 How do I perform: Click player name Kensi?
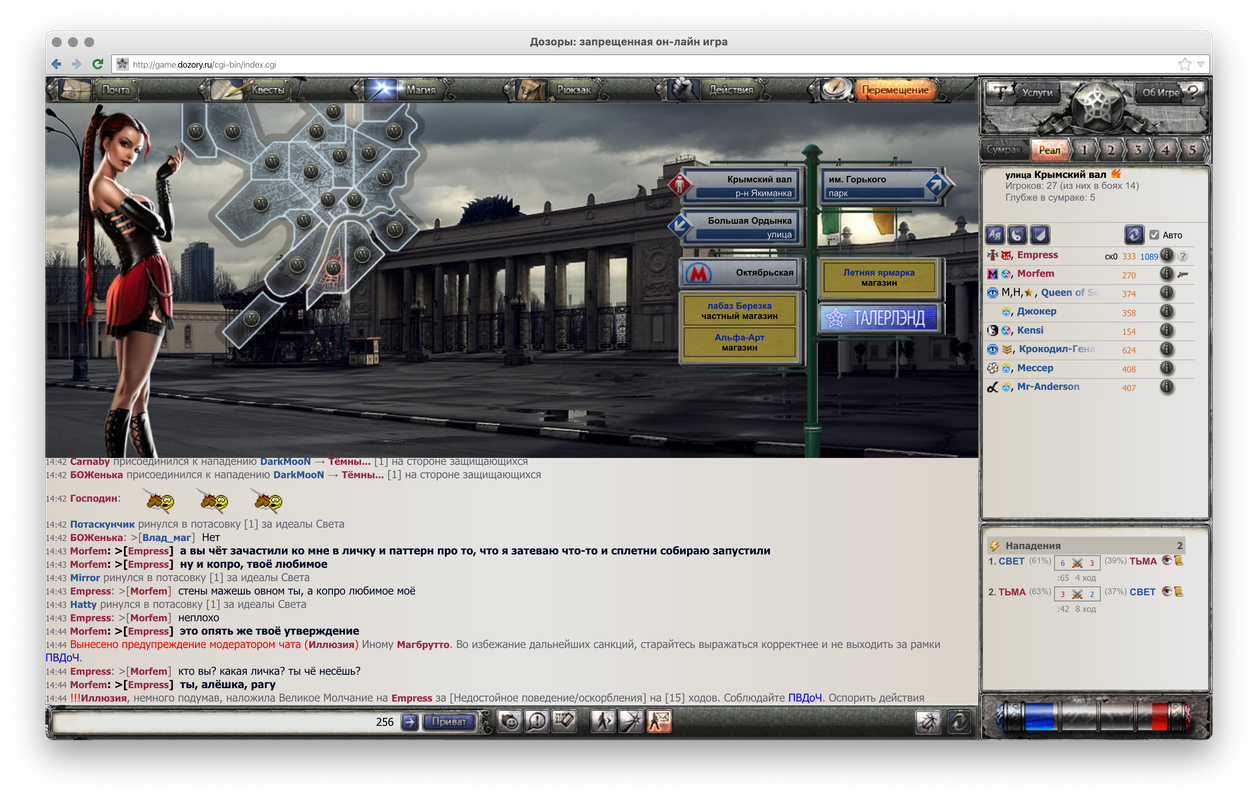(x=1030, y=330)
